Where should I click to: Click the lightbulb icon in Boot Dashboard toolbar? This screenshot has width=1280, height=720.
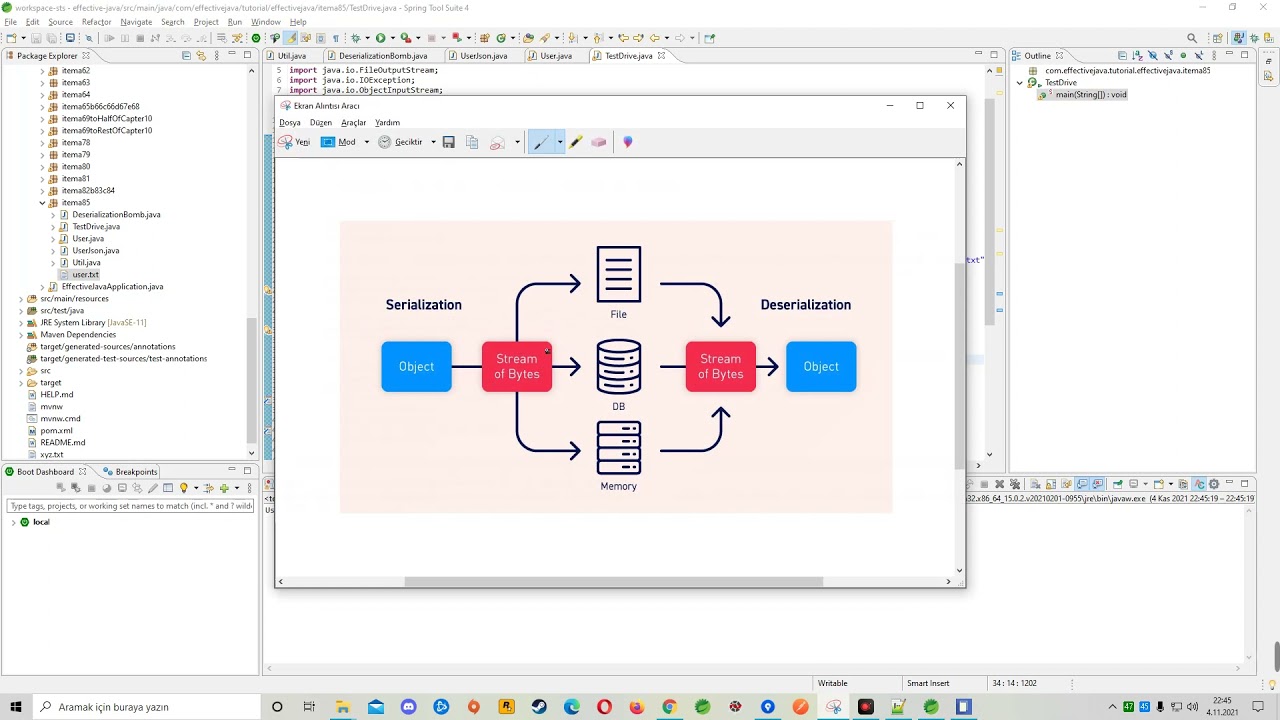click(x=184, y=488)
